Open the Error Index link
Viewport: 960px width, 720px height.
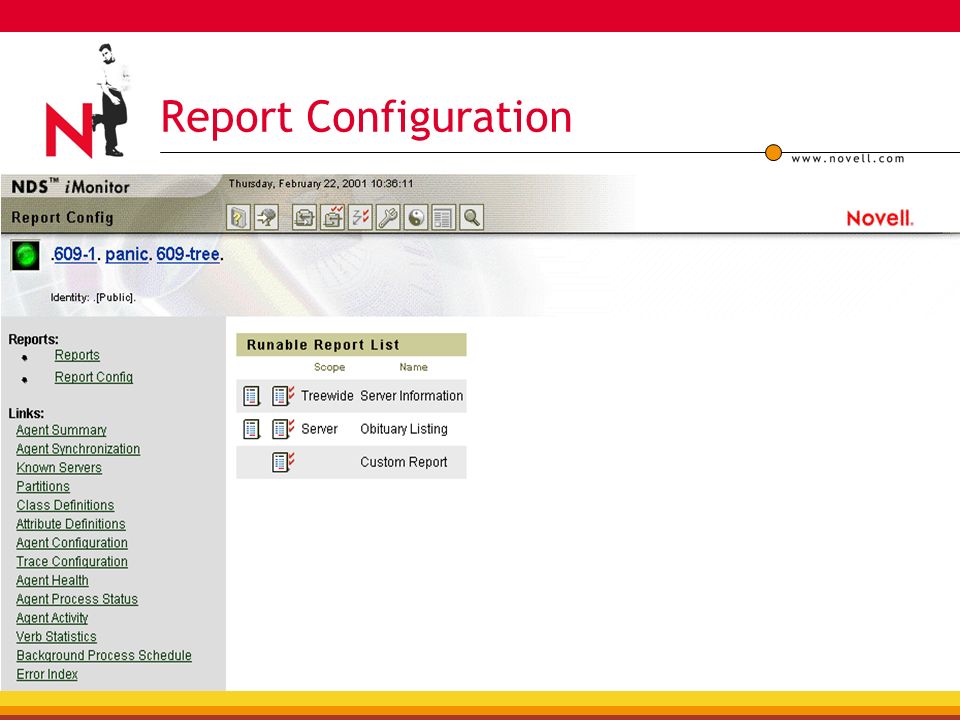47,674
